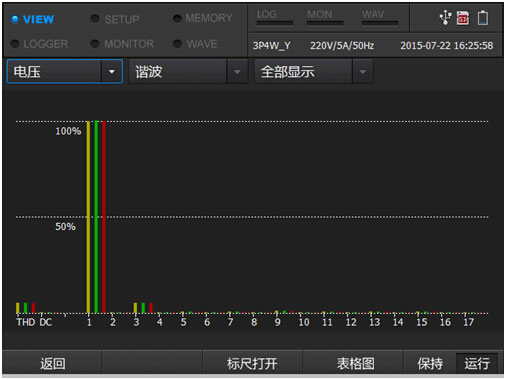Viewport: 506px width, 380px height.
Task: Click harmonic order 9 axis label
Action: 277,322
